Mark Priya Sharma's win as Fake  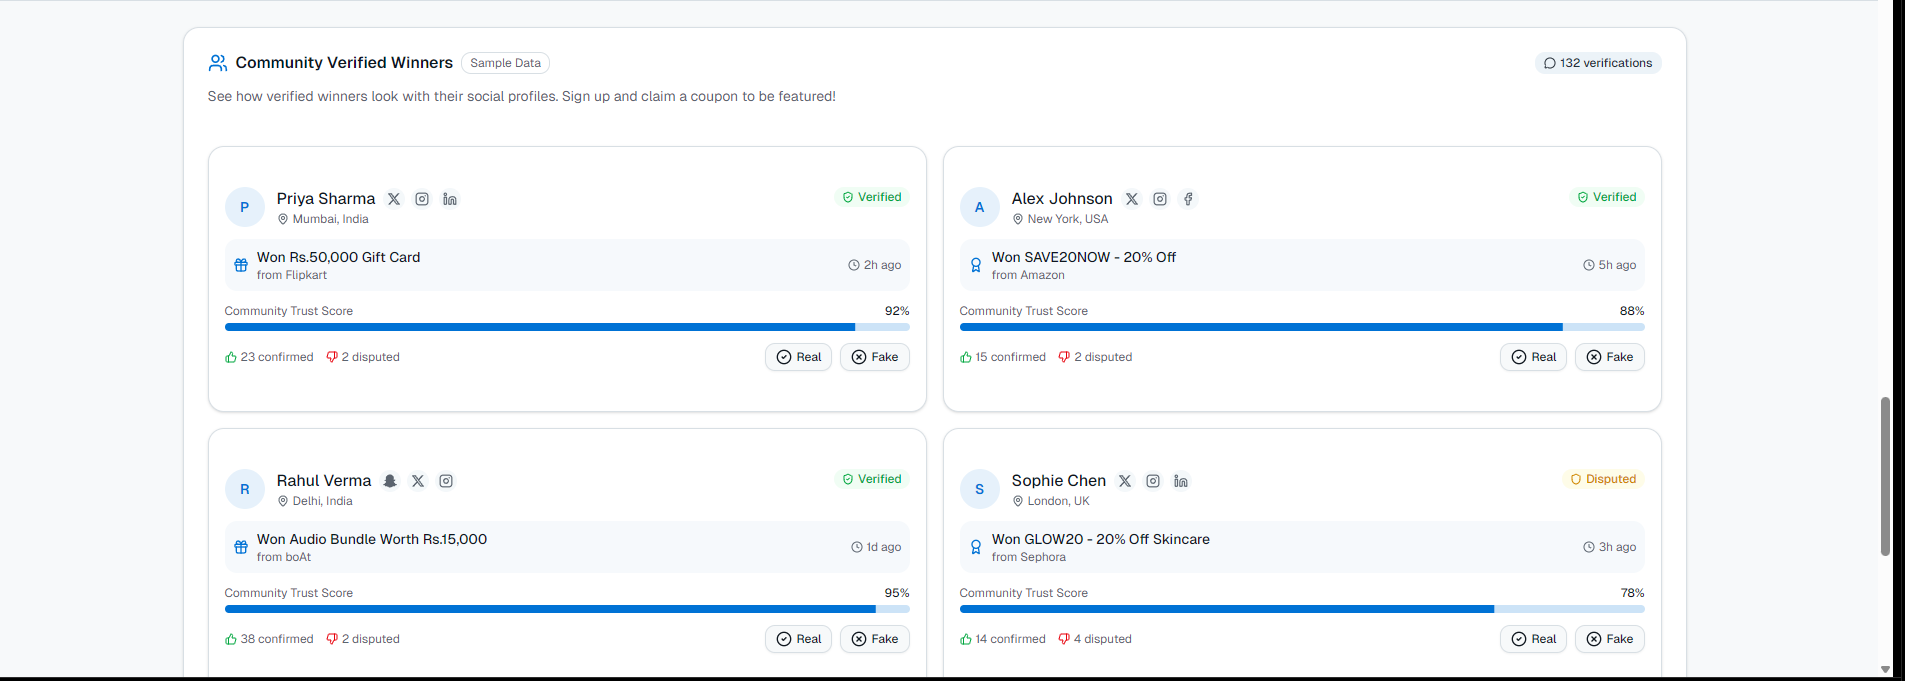coord(875,357)
